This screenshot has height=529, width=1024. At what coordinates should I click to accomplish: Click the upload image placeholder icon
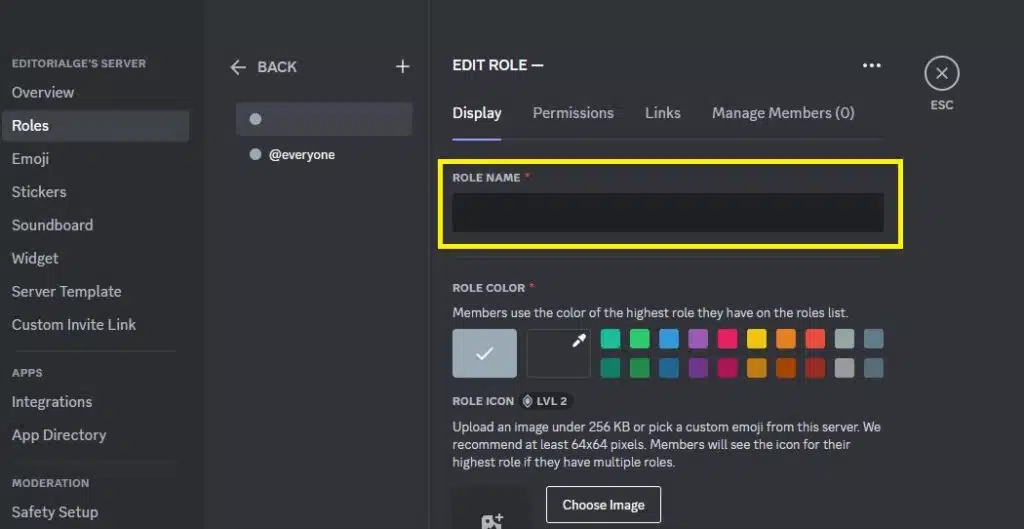[492, 518]
